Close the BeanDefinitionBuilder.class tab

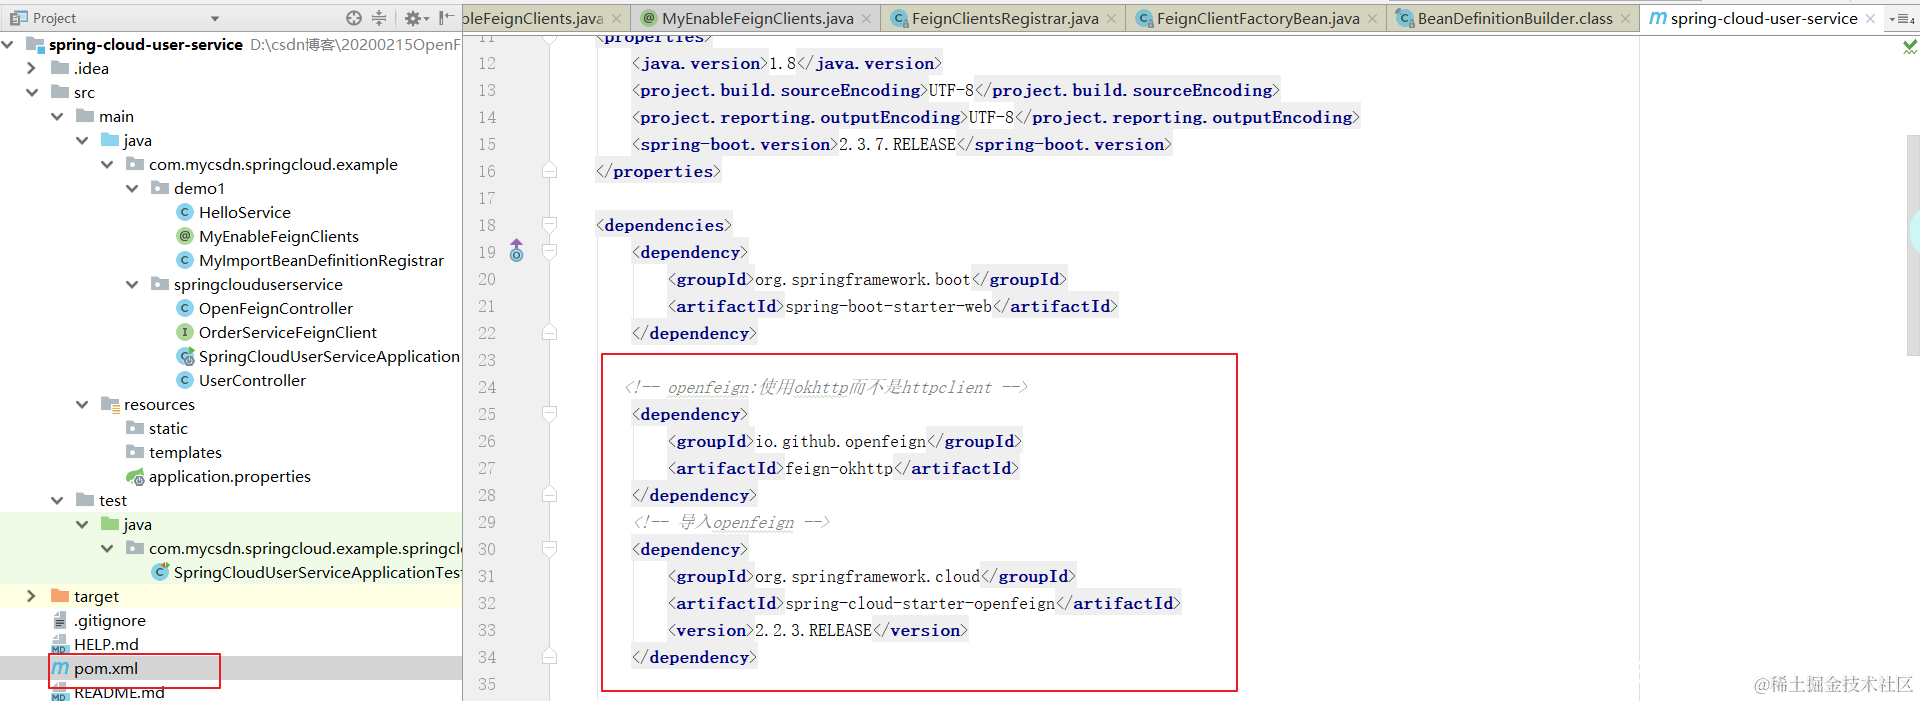(1625, 19)
